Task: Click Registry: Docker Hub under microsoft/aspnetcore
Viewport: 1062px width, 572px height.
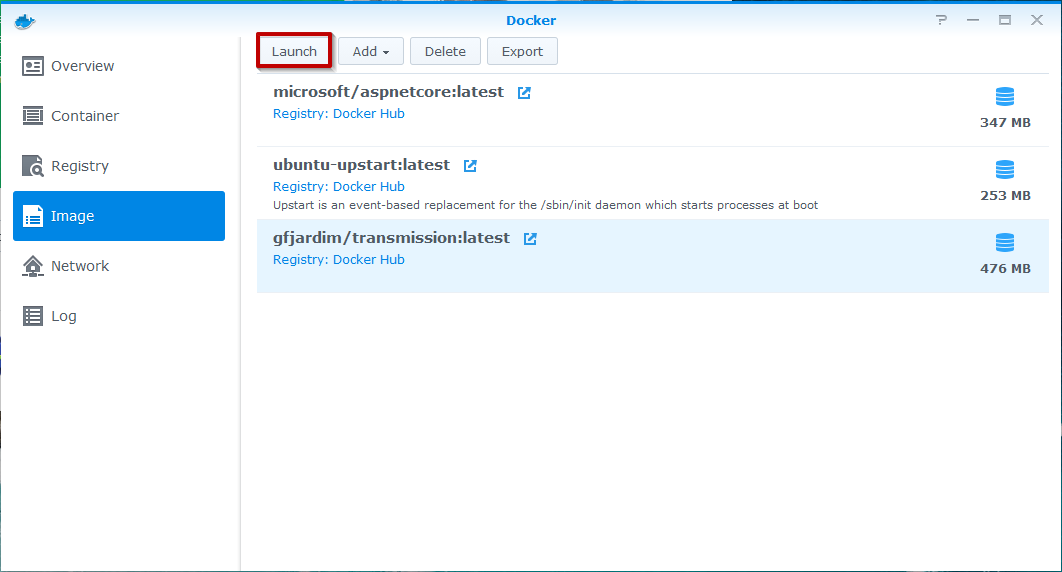Action: [x=339, y=114]
